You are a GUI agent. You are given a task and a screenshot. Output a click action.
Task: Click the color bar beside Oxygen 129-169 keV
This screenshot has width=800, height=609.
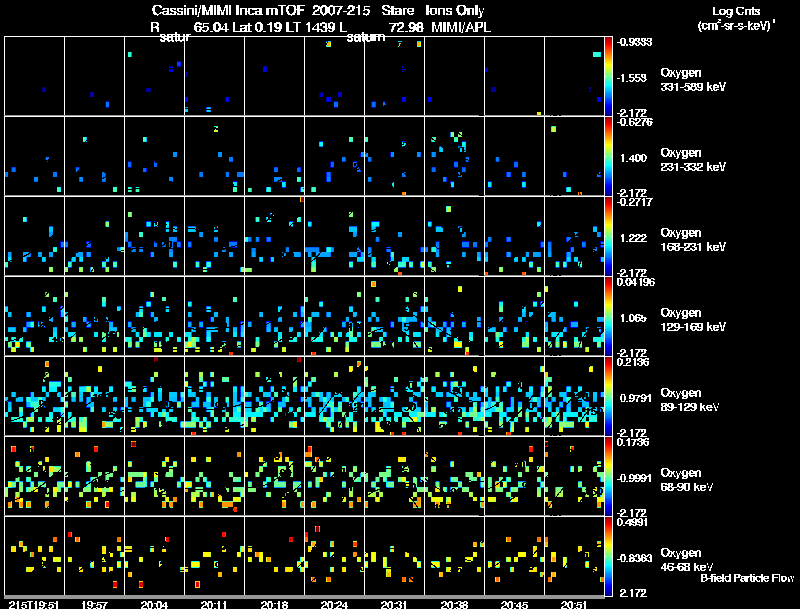click(608, 316)
